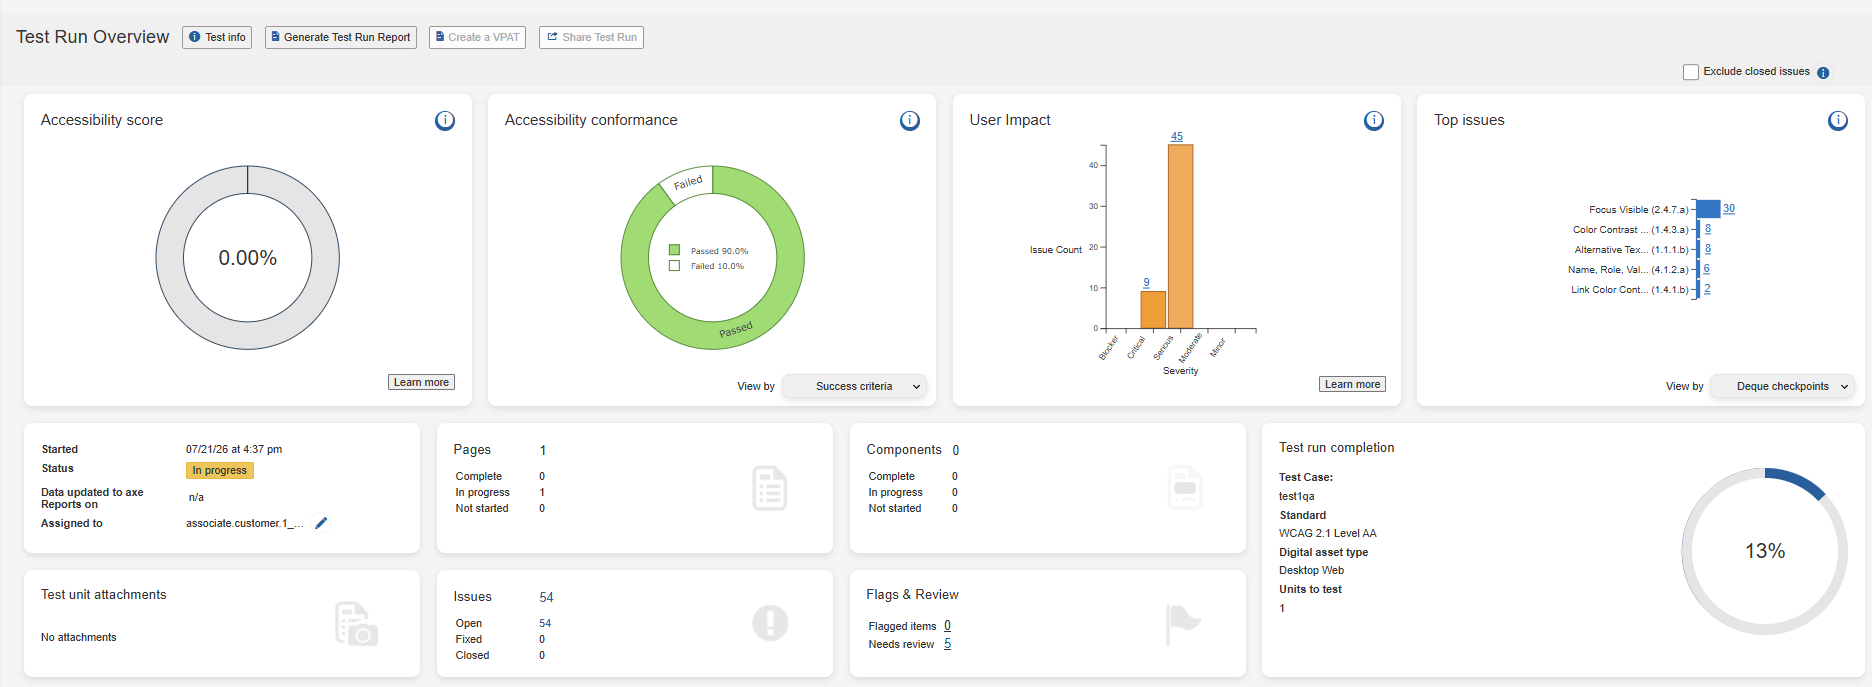Click the Serious severity bar
Screen dimensions: 1872x687
(1180, 236)
